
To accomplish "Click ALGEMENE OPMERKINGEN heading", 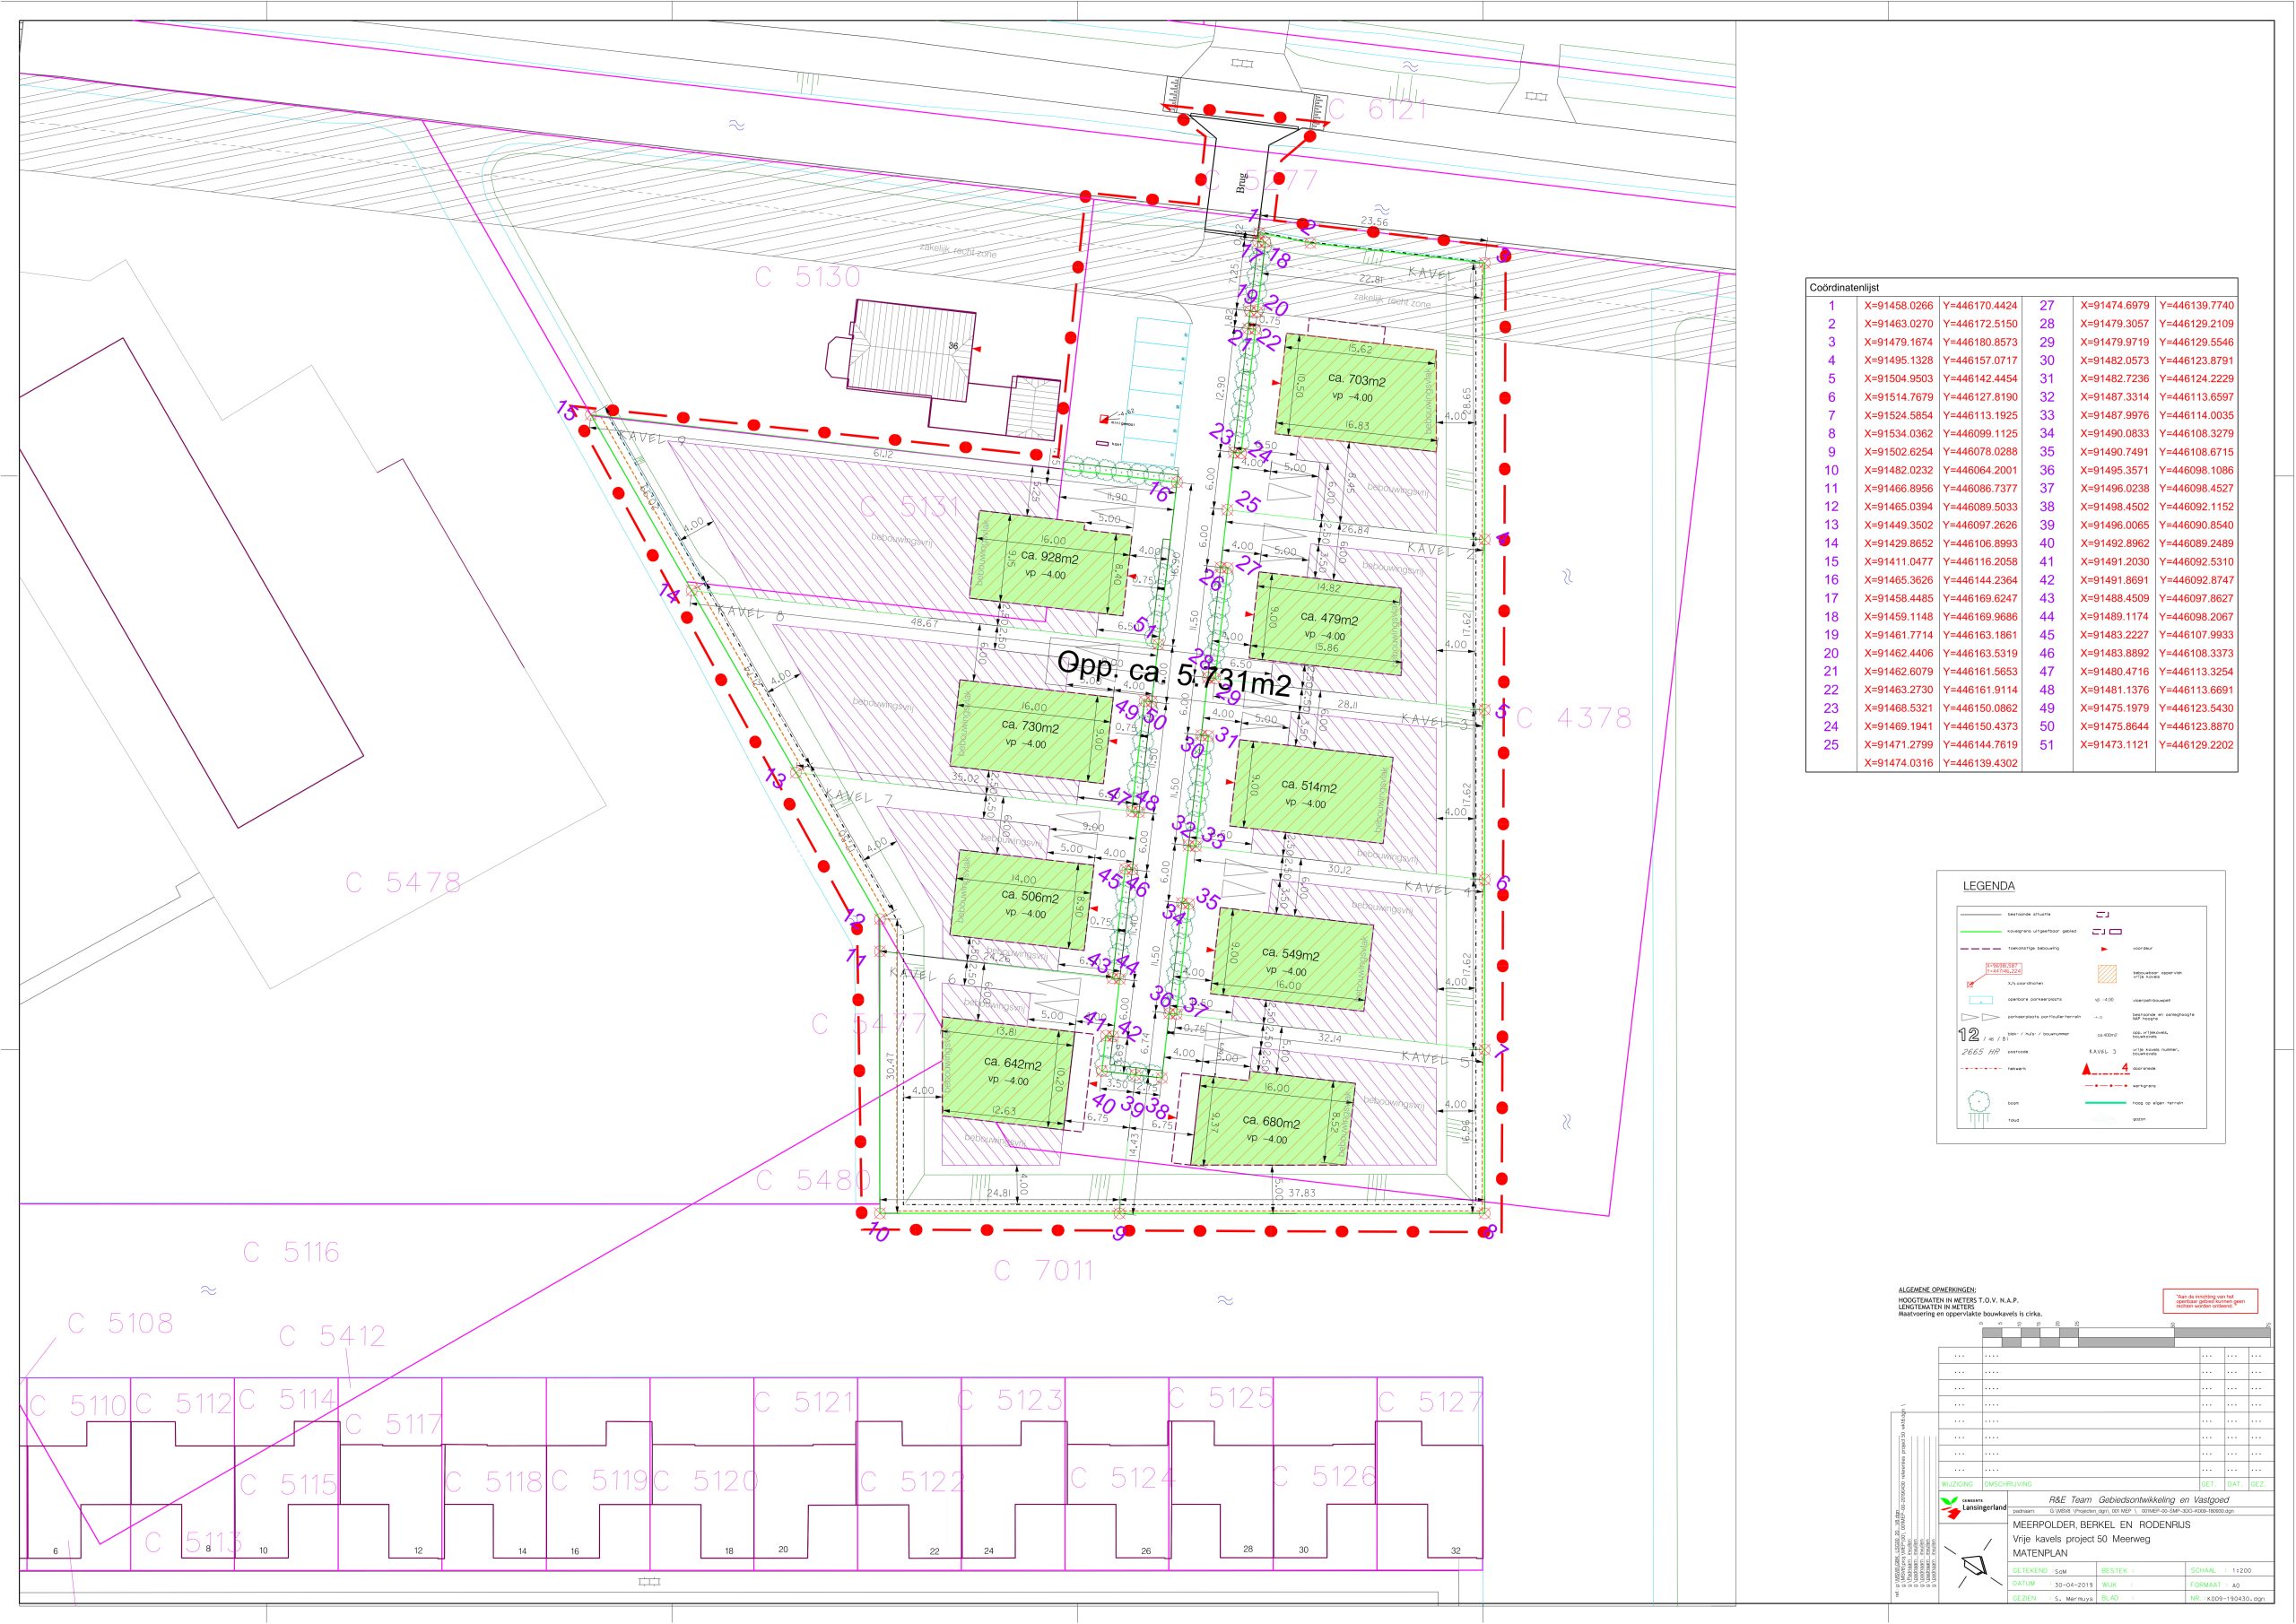I will coord(1937,1290).
